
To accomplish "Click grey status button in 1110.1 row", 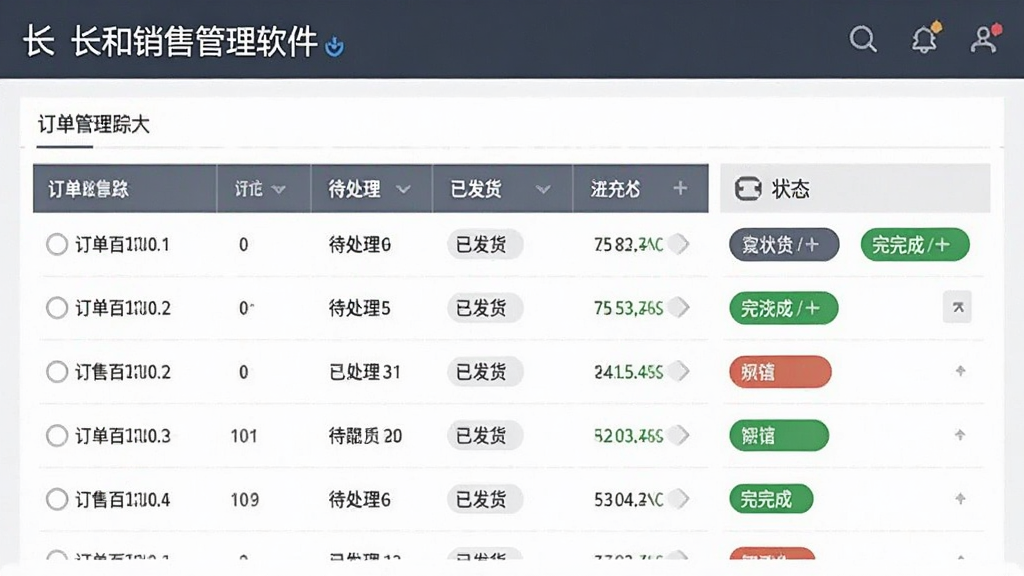I will (x=784, y=245).
